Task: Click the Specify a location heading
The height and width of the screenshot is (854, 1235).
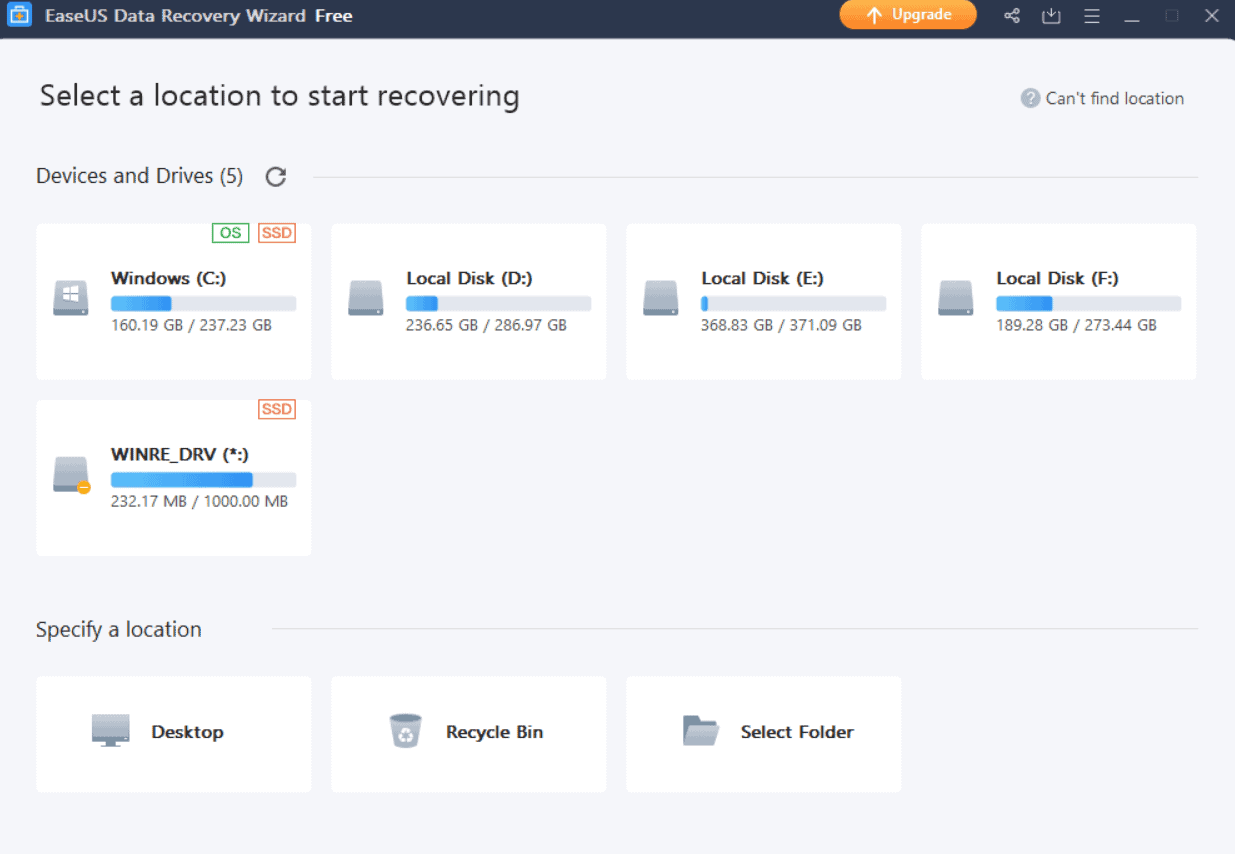Action: click(119, 629)
